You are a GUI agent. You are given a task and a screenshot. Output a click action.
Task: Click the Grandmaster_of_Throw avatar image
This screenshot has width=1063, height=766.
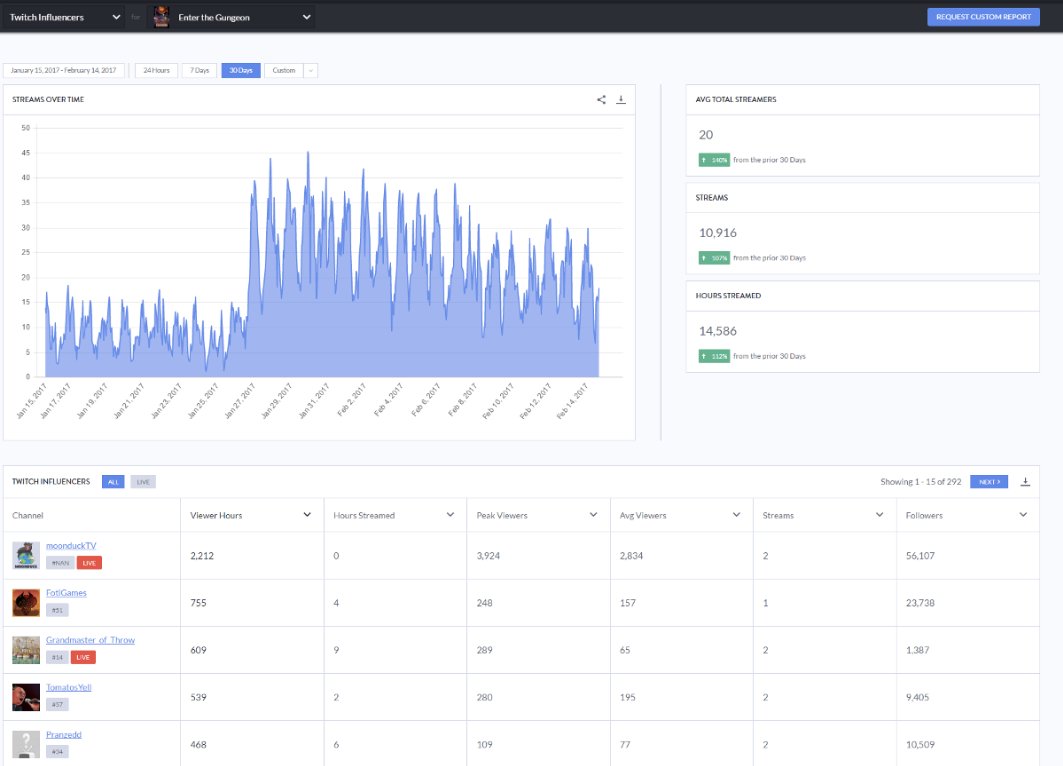click(26, 649)
